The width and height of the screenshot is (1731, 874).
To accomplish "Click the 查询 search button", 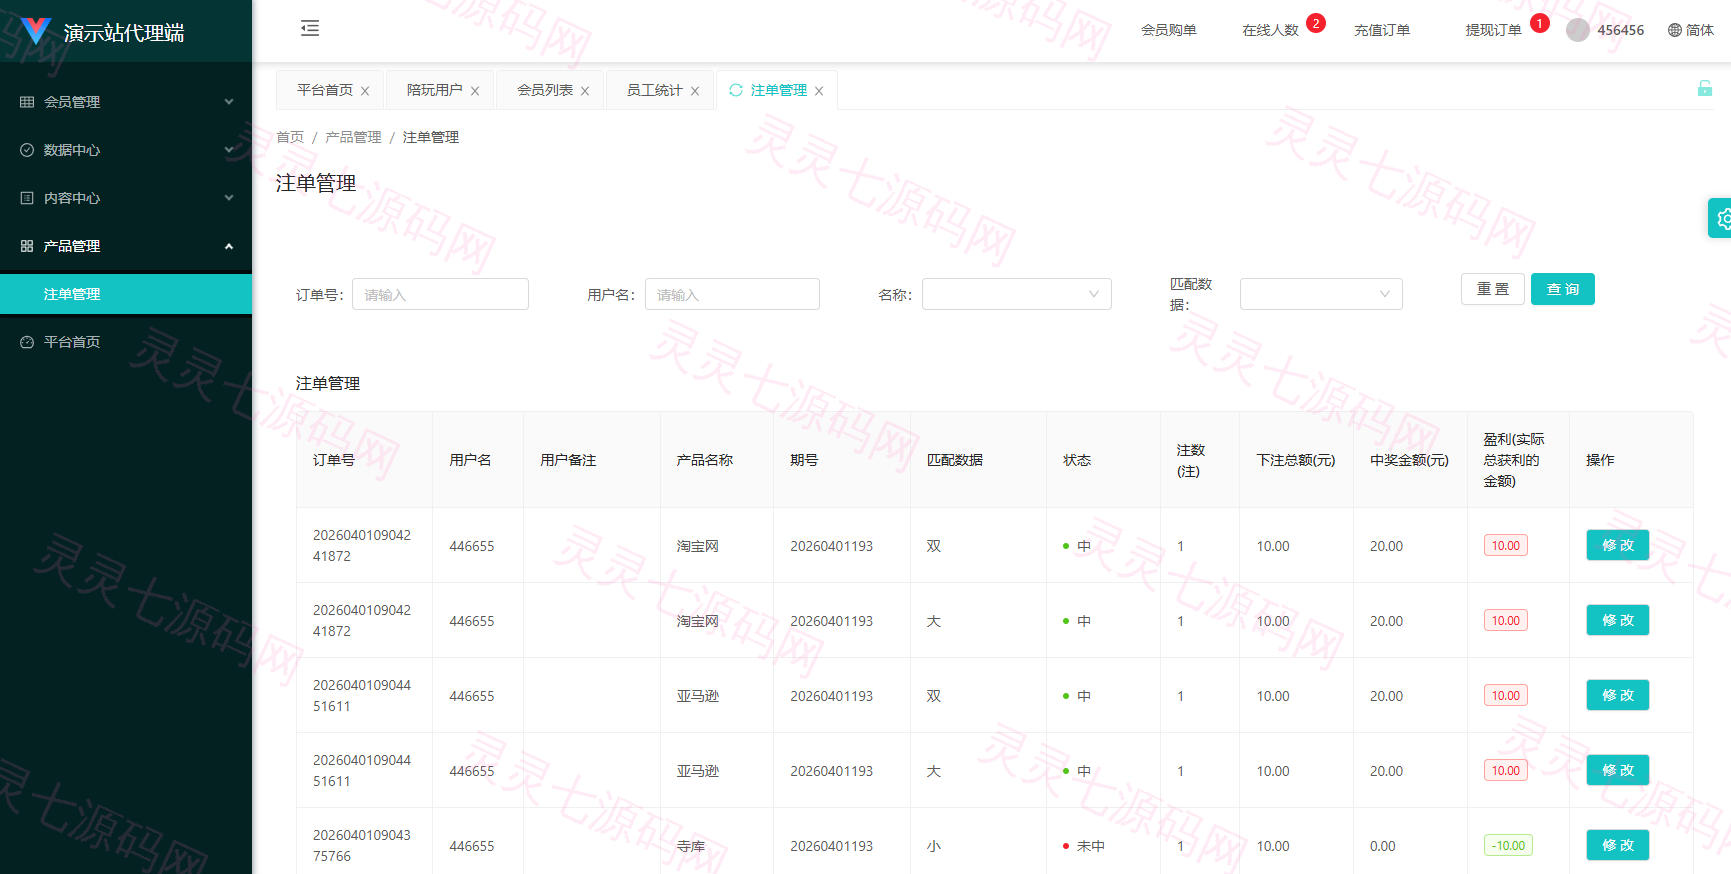I will 1563,289.
